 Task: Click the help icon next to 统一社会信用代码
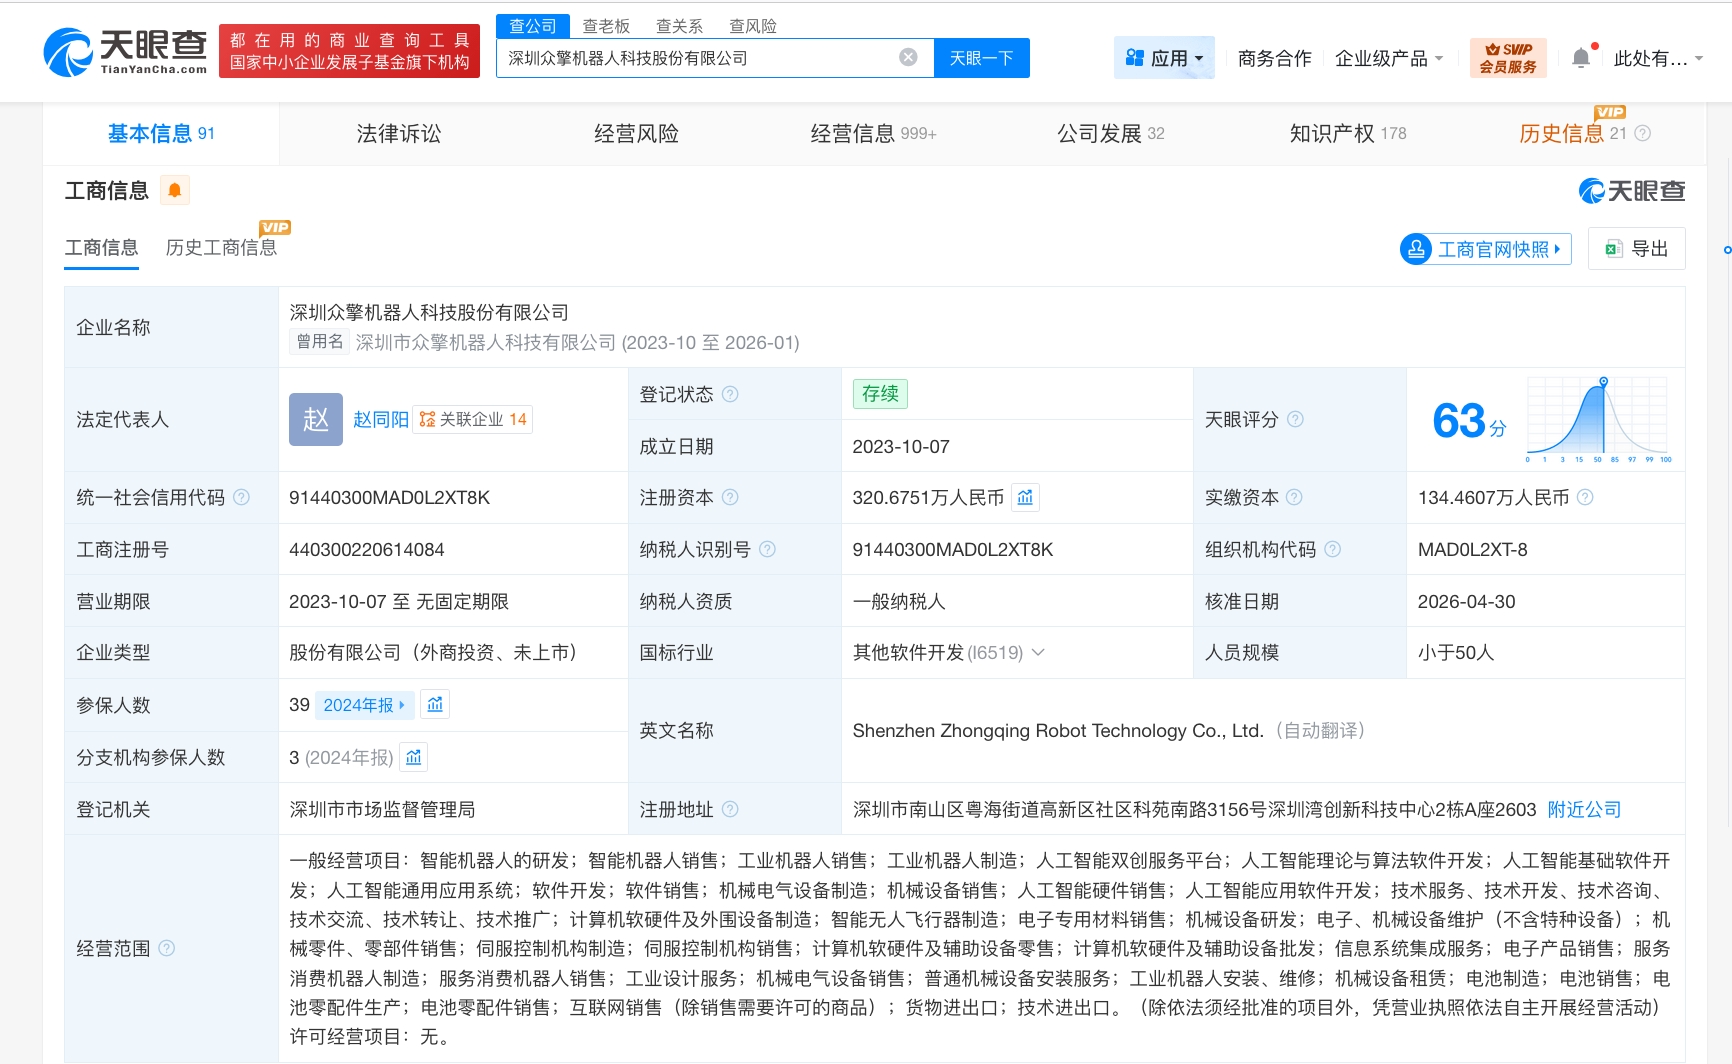pos(241,497)
